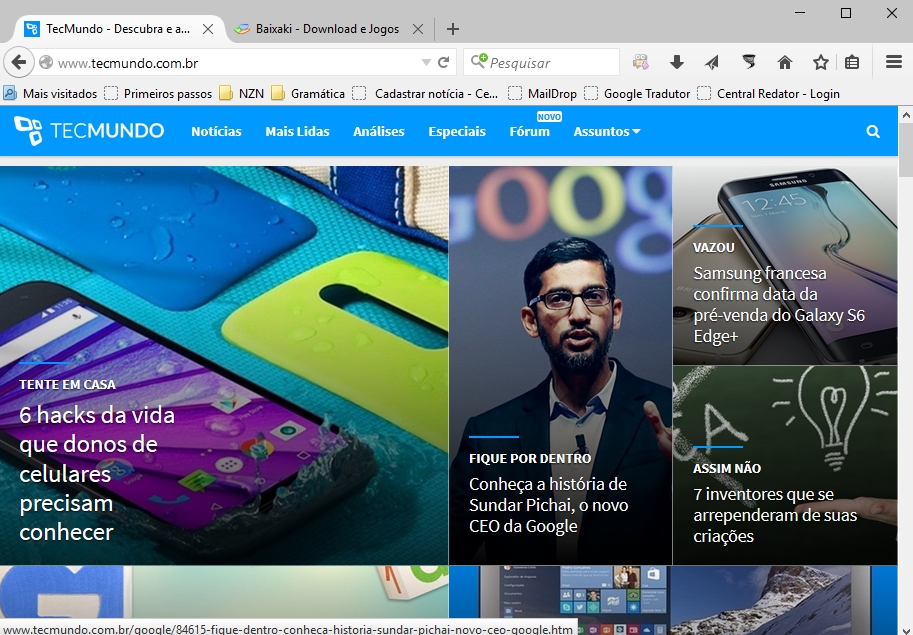
Task: Open the Mais visitados bookmark
Action: pyautogui.click(x=50, y=94)
